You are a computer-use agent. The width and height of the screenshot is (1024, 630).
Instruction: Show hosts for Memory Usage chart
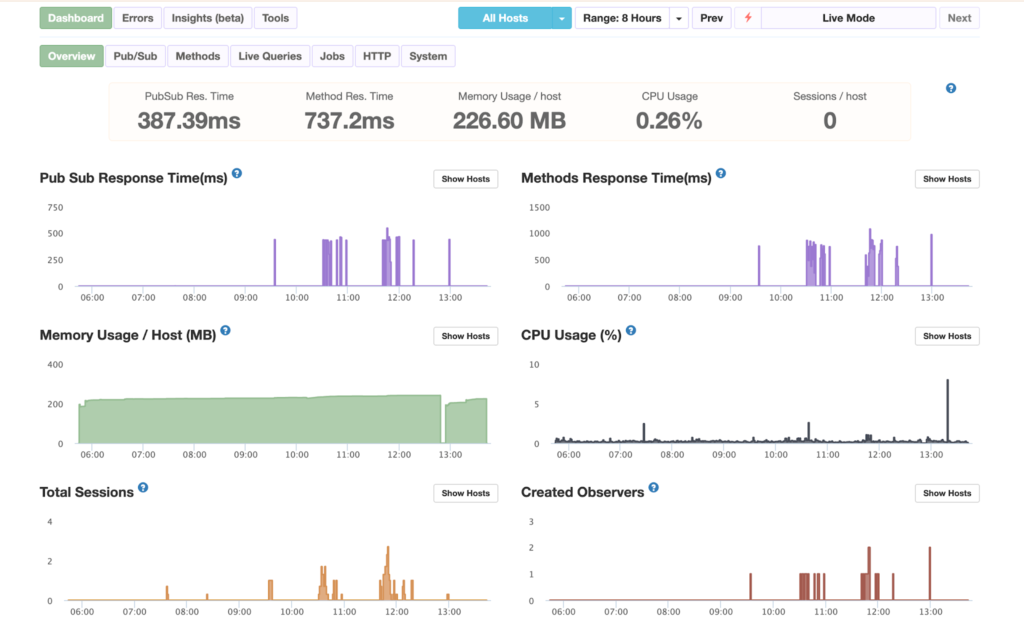pos(465,336)
